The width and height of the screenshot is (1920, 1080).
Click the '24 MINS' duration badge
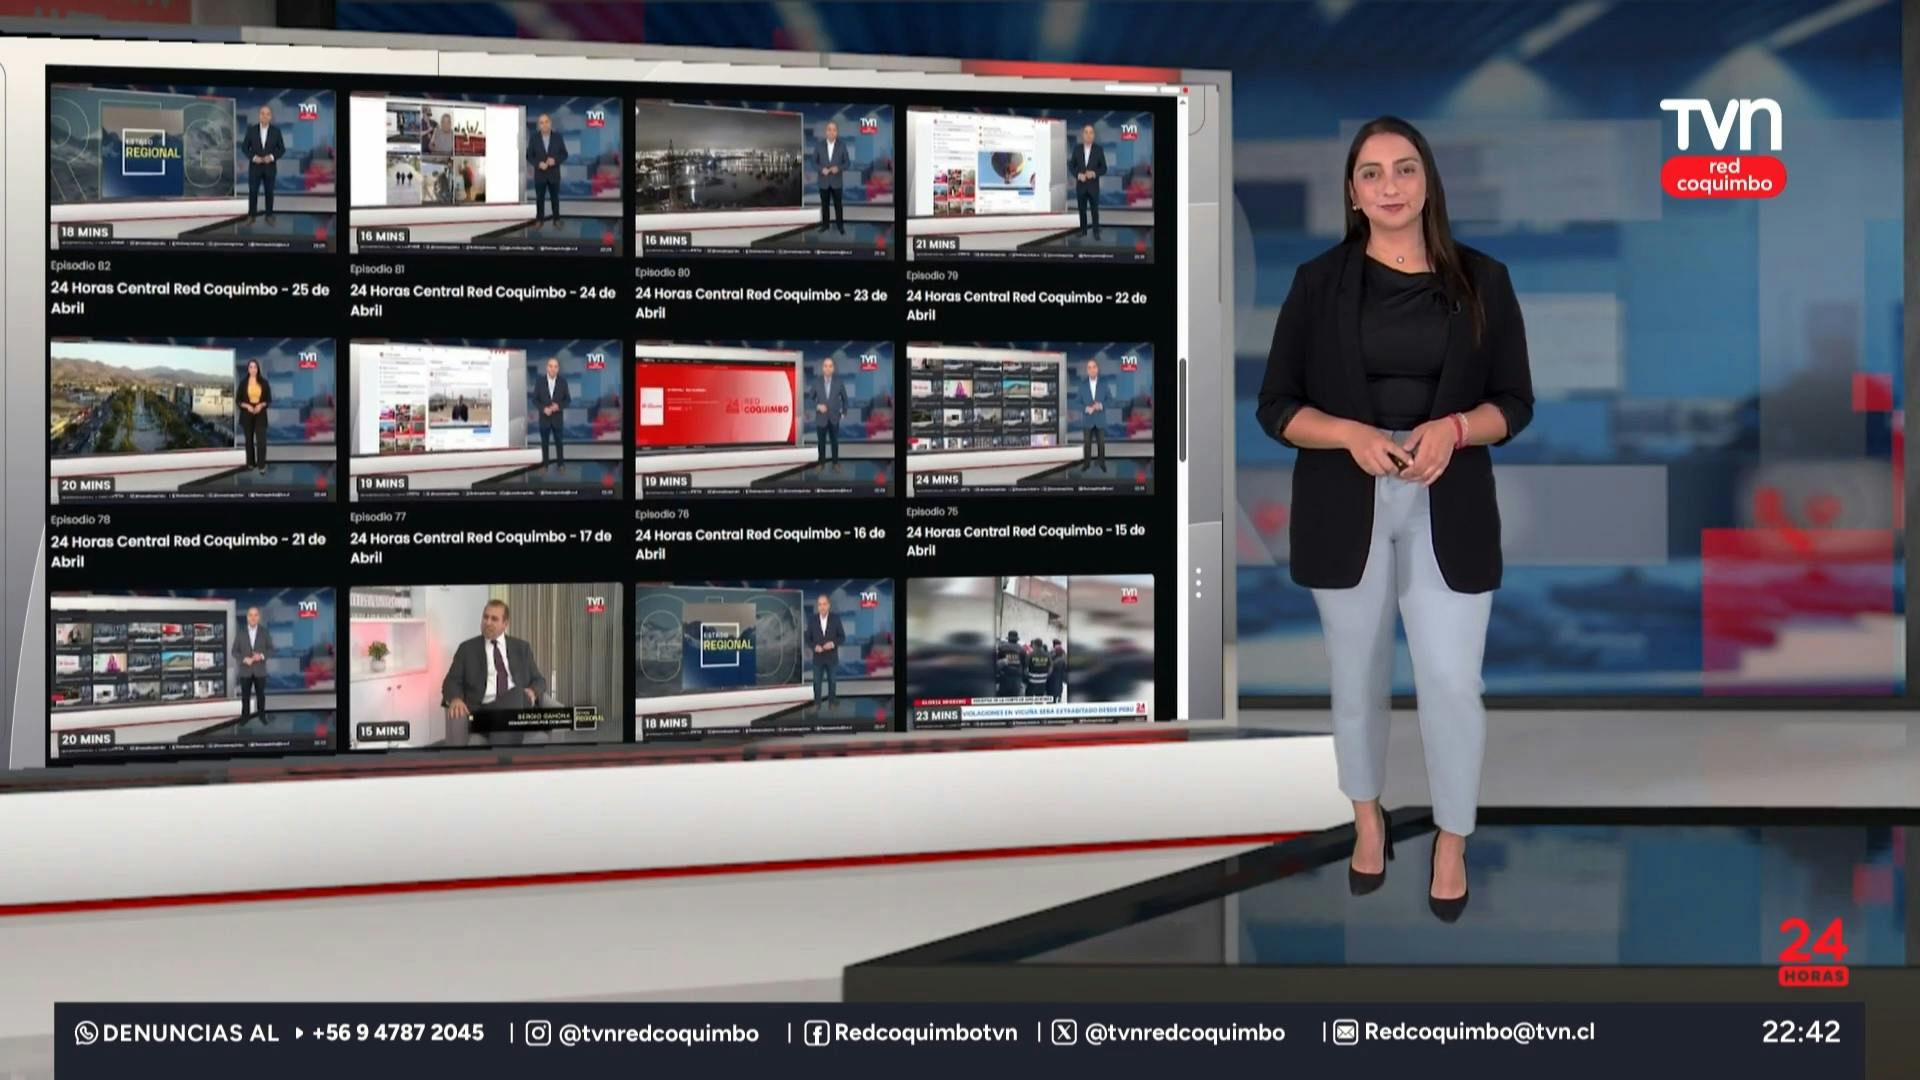tap(937, 480)
